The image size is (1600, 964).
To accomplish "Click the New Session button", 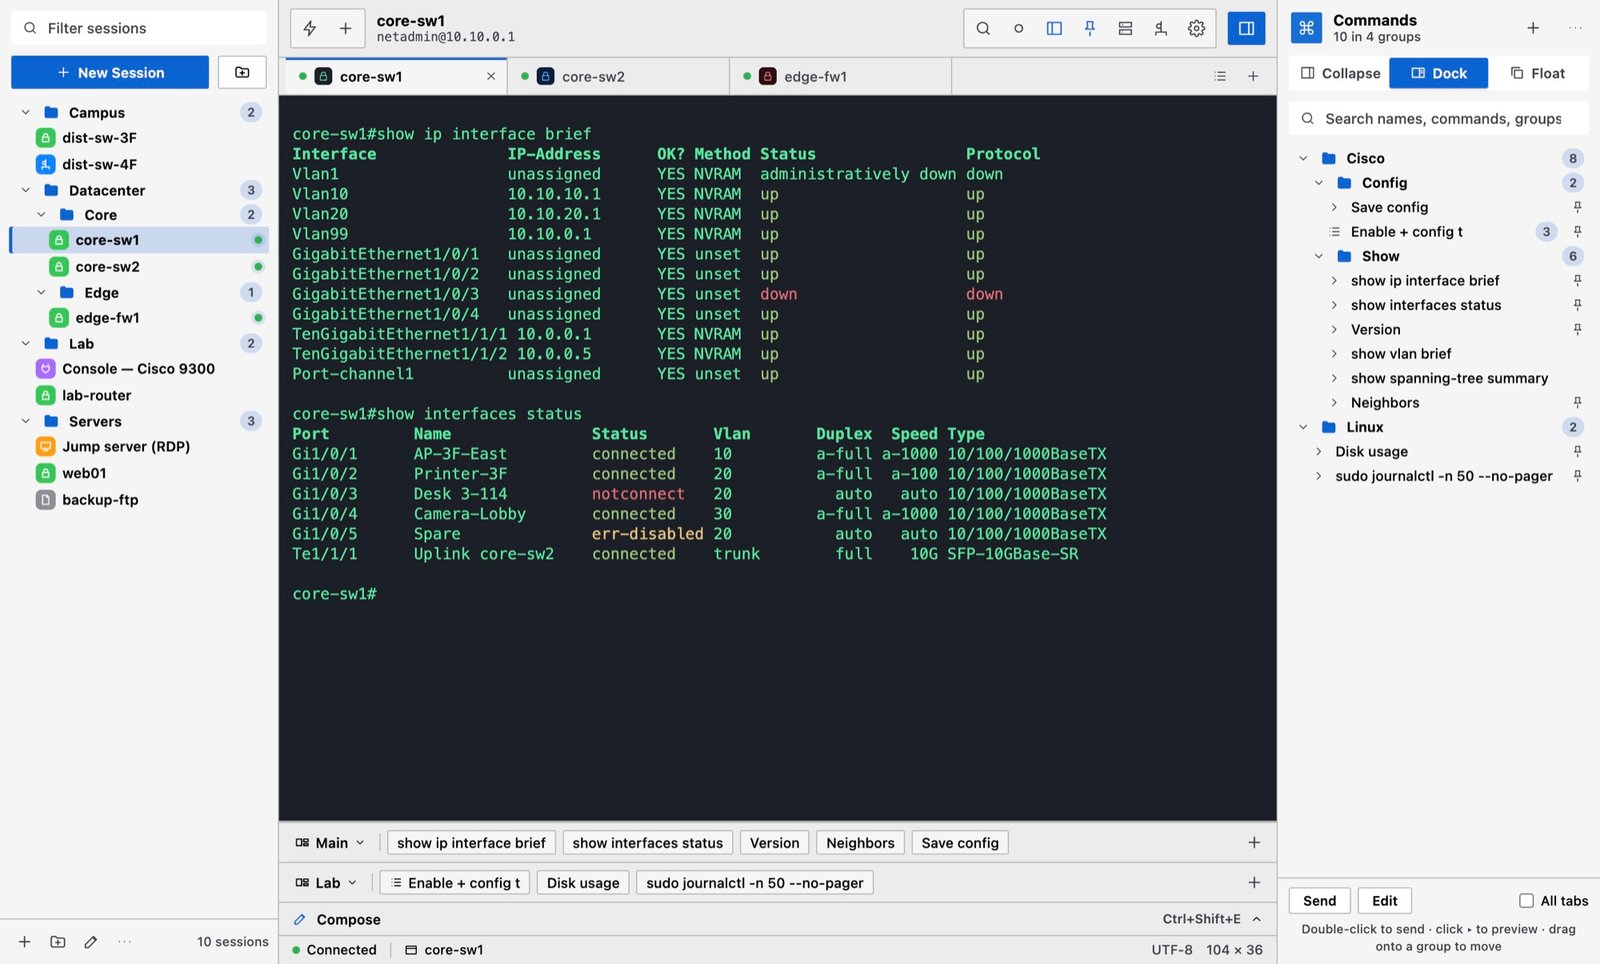I will [x=110, y=72].
